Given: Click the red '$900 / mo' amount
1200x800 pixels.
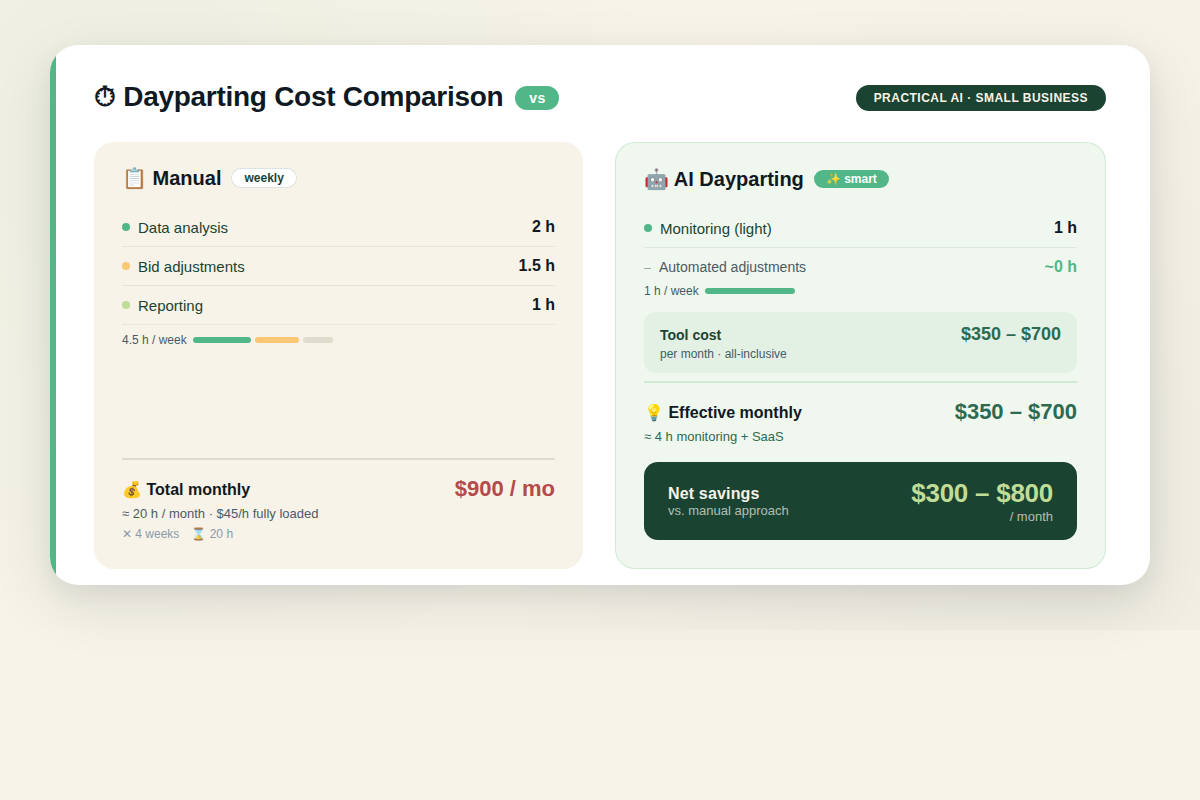Looking at the screenshot, I should [x=505, y=489].
